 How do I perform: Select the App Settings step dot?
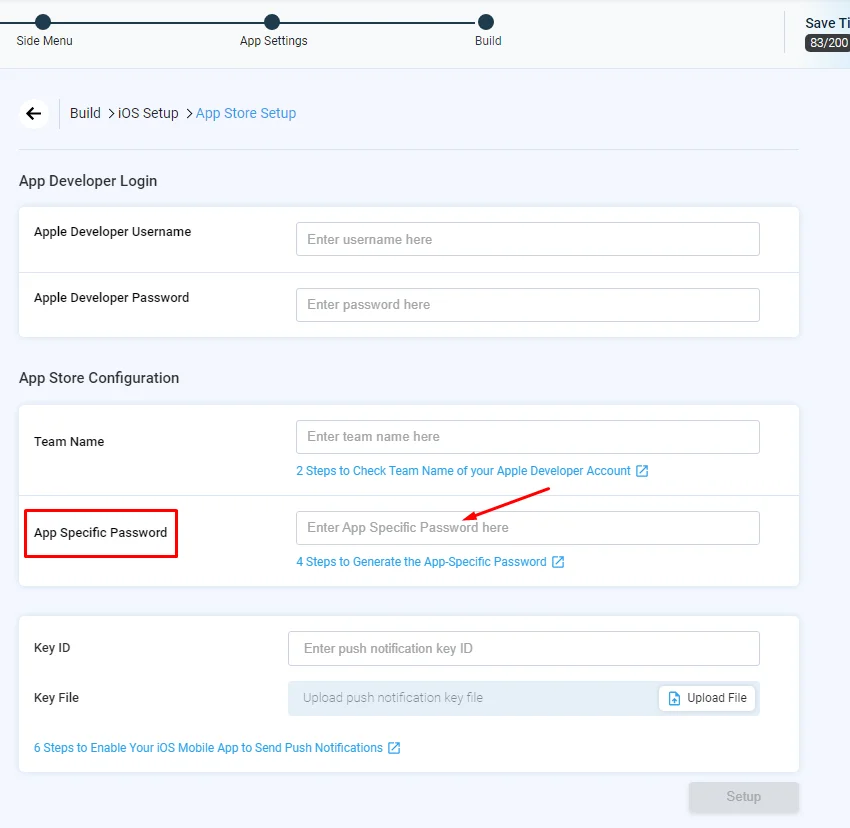pos(272,22)
